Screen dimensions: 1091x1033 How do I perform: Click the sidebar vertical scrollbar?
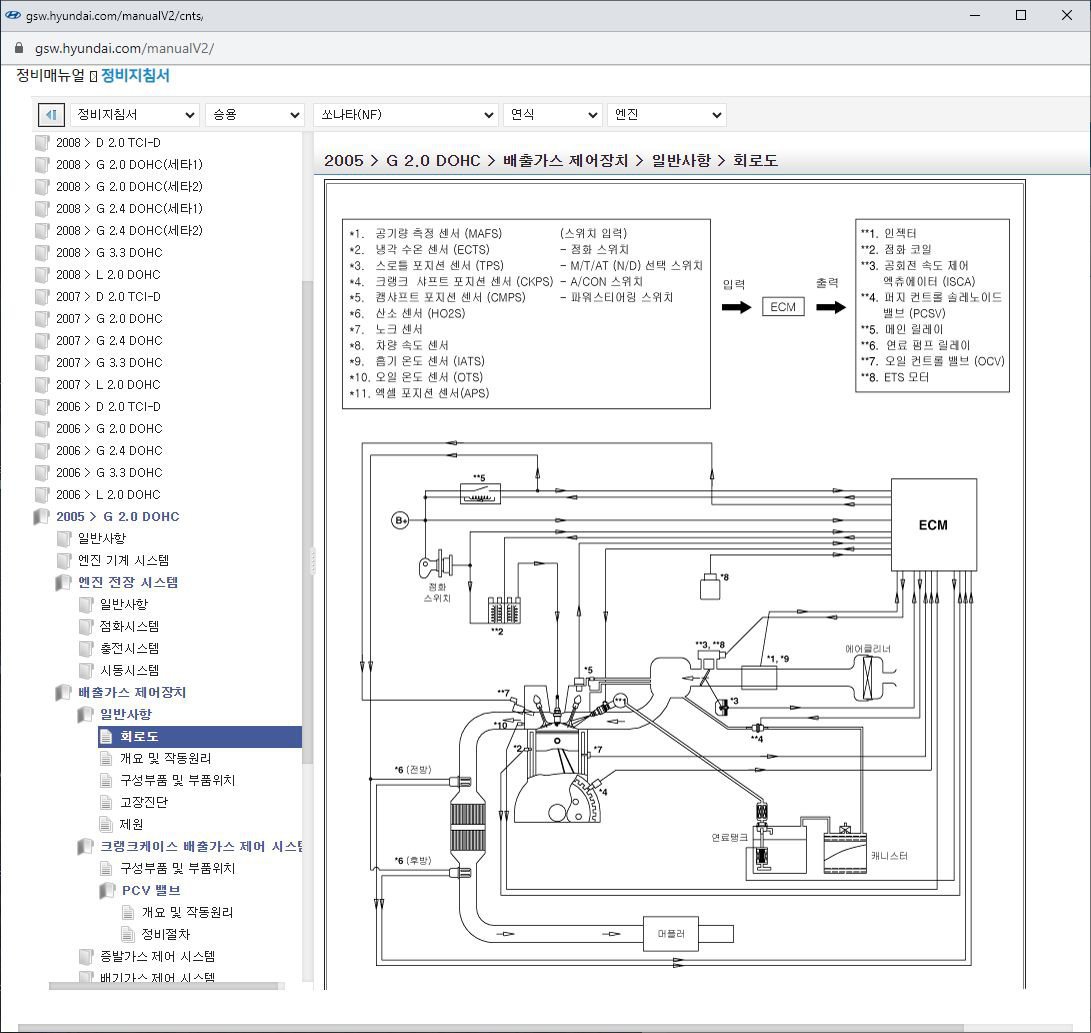308,522
